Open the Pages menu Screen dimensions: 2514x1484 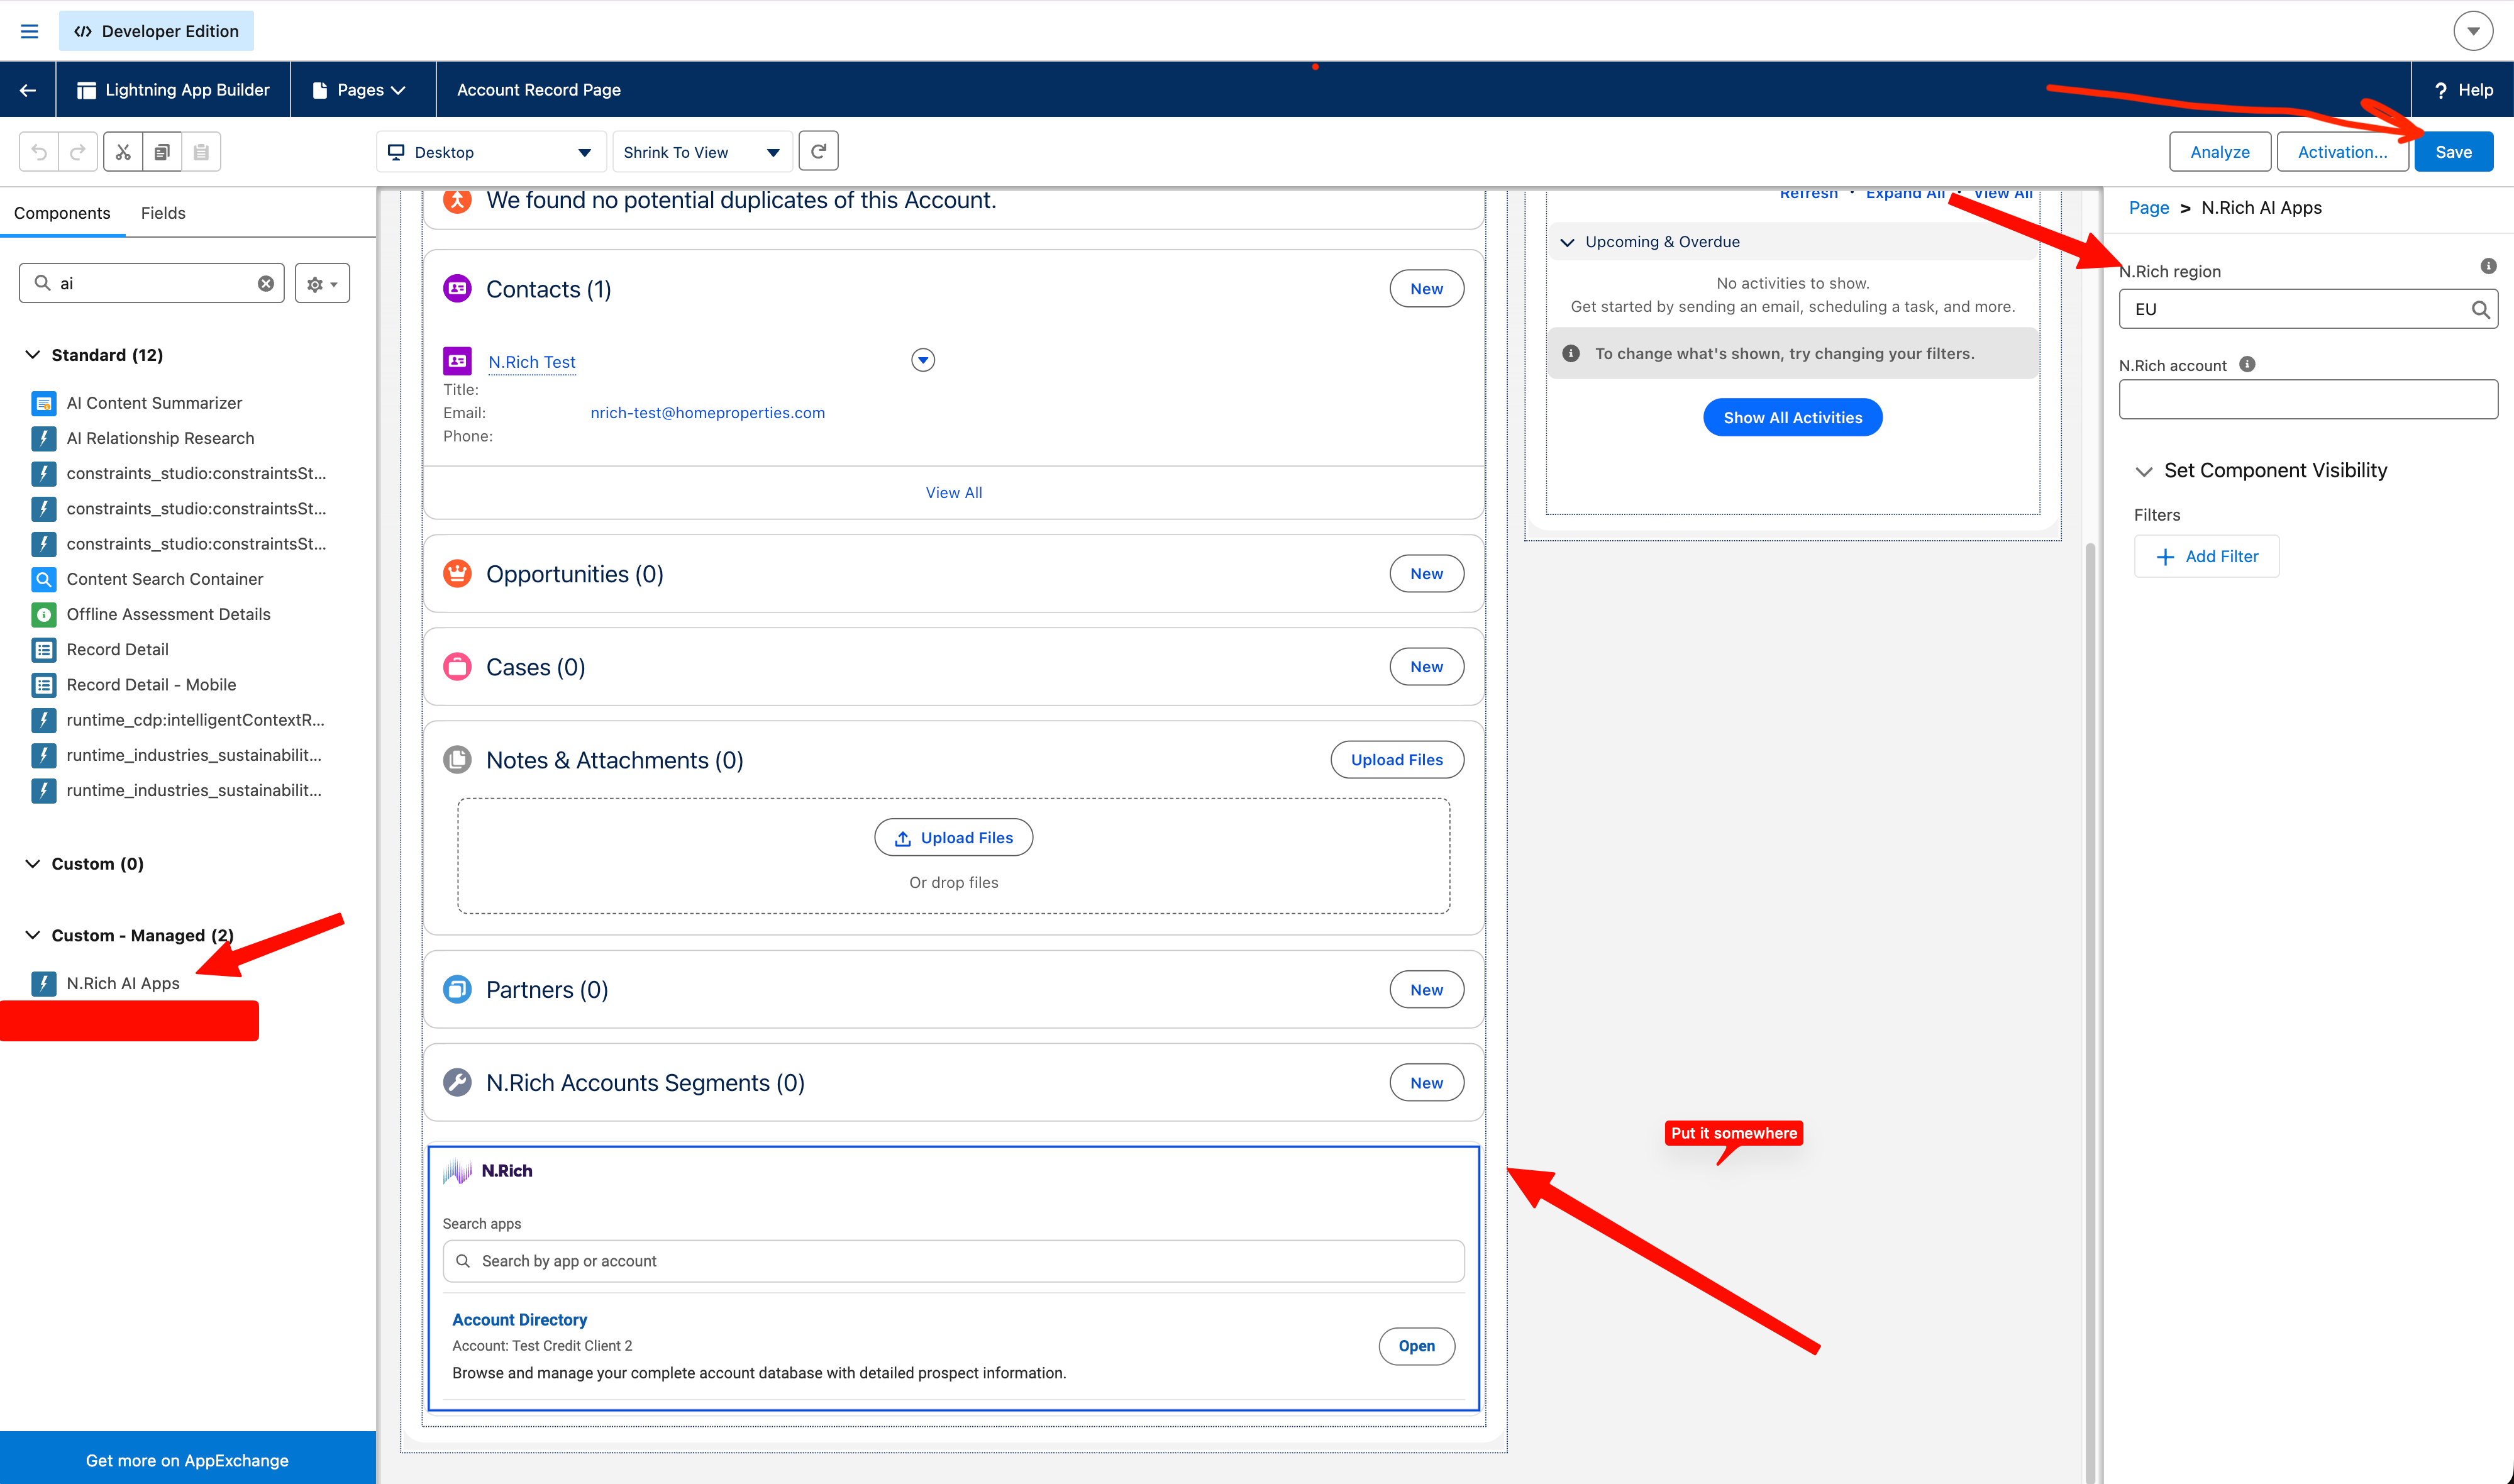(360, 90)
